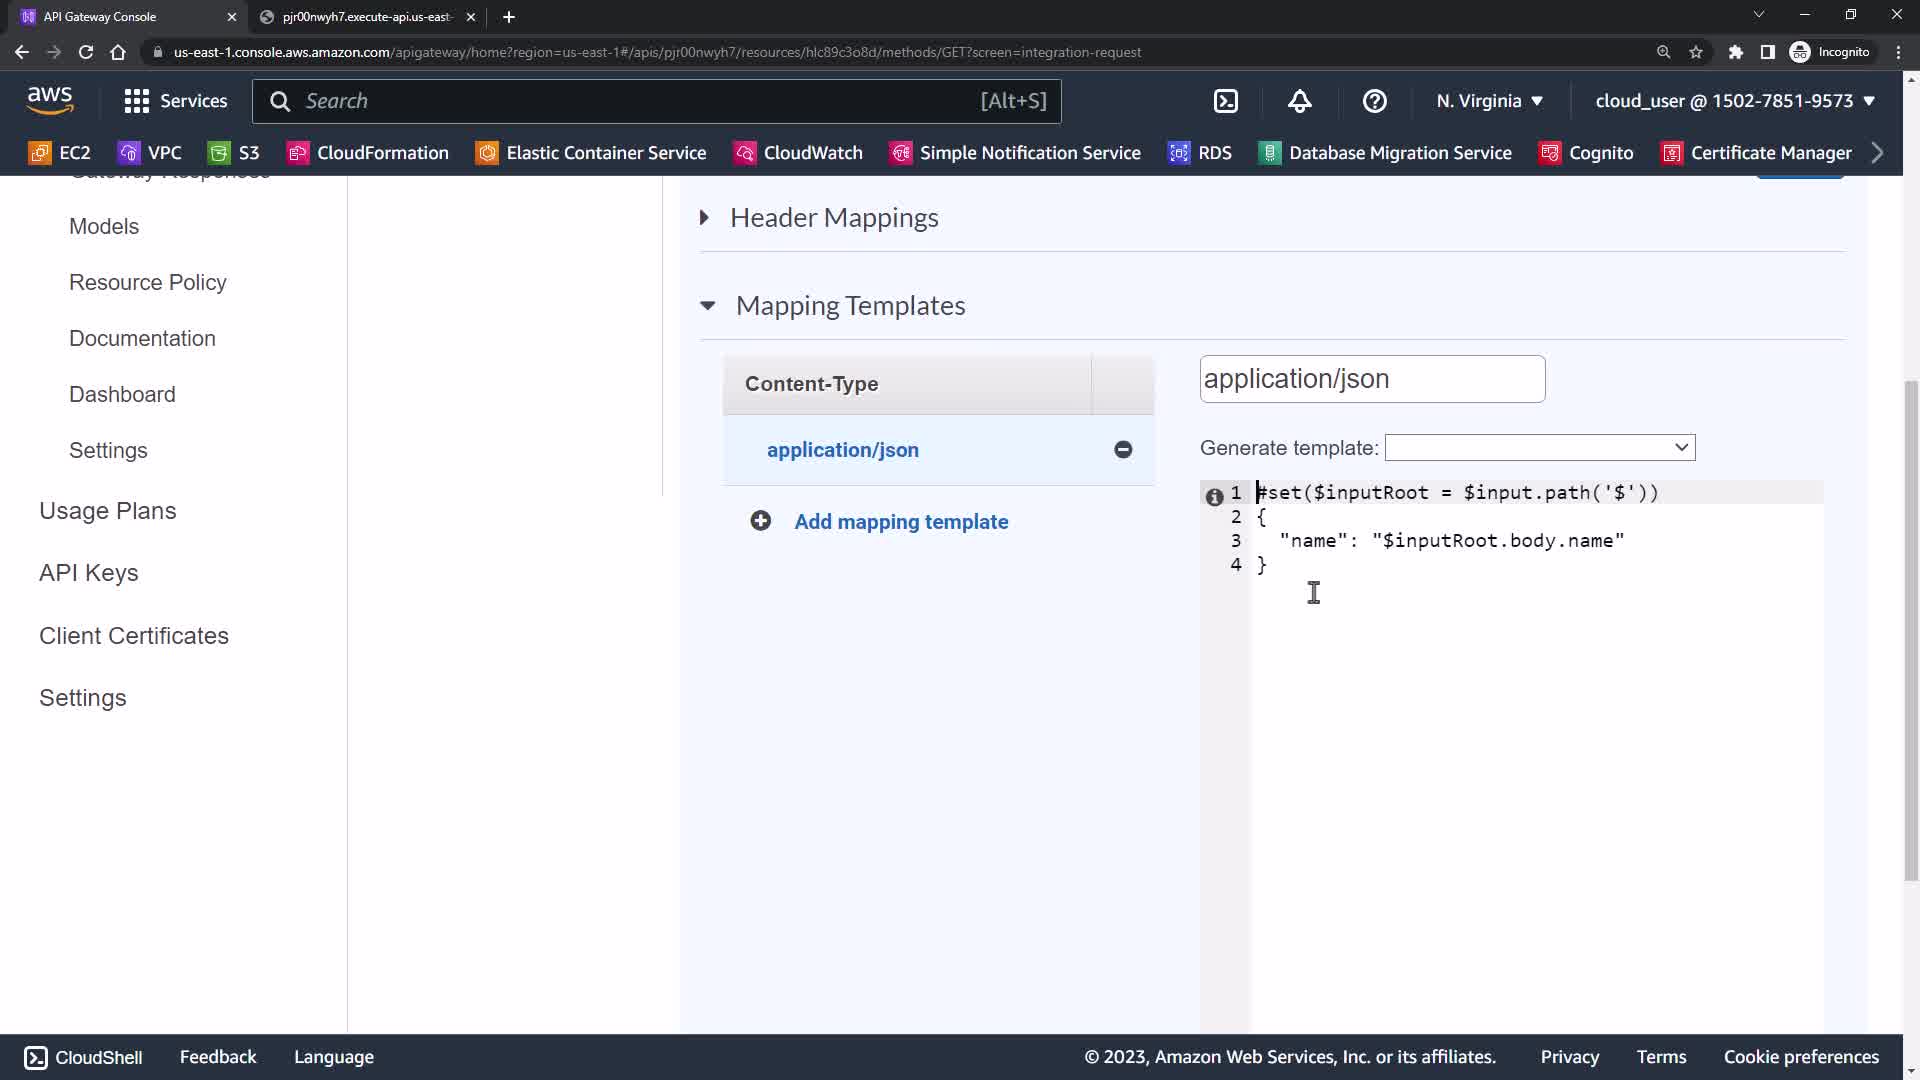This screenshot has height=1080, width=1920.
Task: Open the CloudWatch favorites shortcut
Action: [x=798, y=153]
